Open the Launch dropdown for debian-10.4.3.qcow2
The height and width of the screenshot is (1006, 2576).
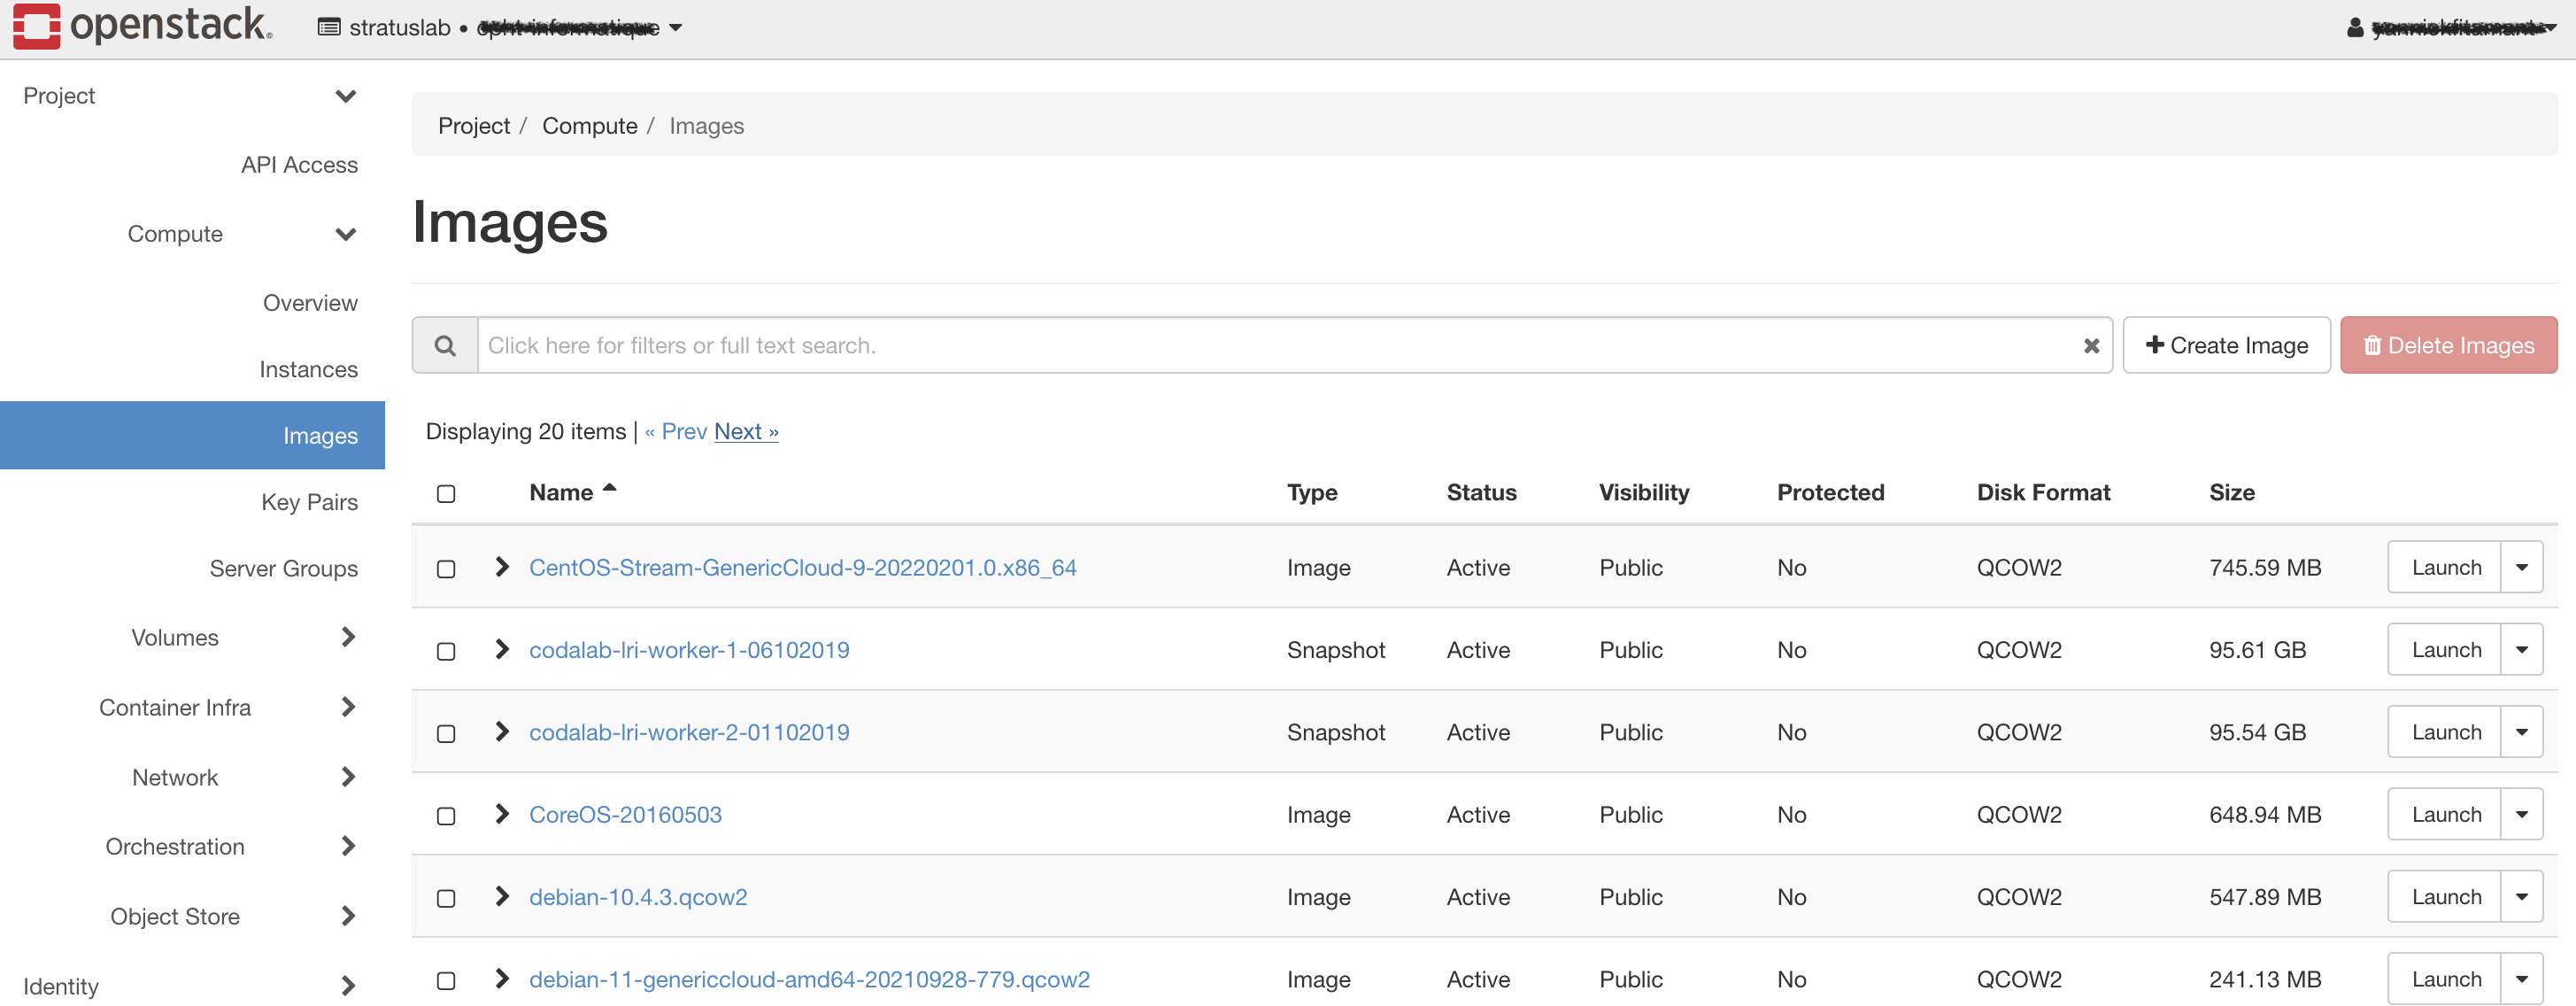[x=2523, y=896]
